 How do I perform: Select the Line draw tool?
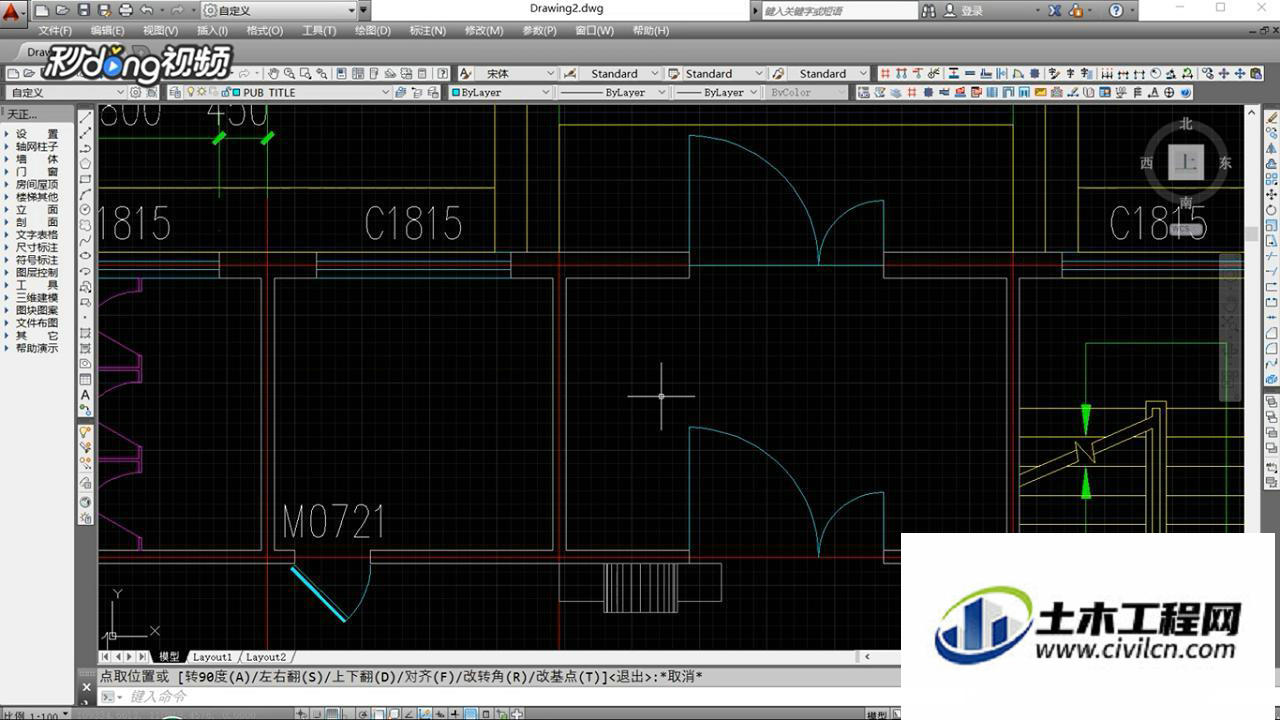click(x=85, y=118)
